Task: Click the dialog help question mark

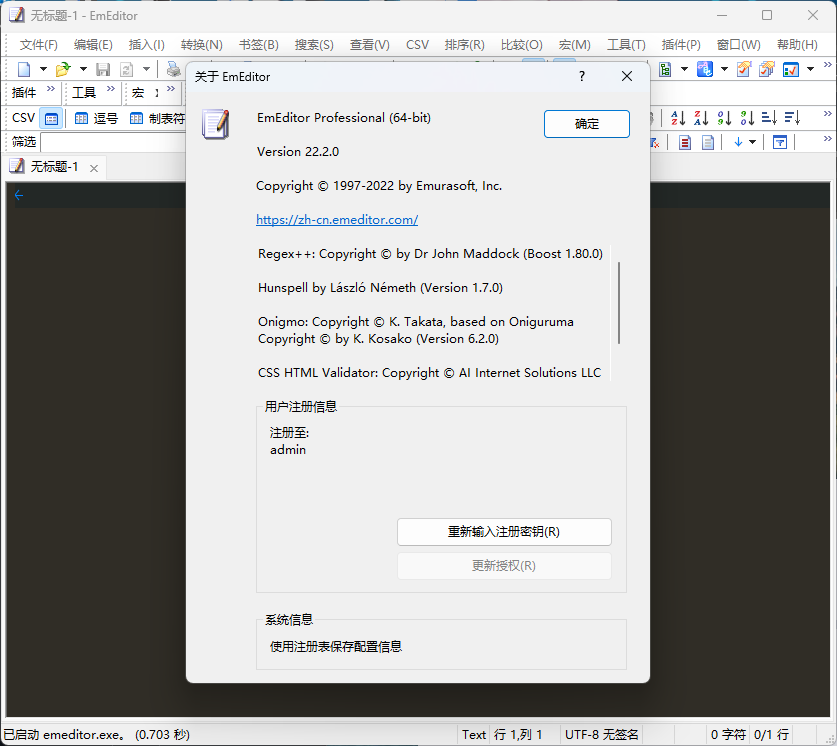Action: 582,76
